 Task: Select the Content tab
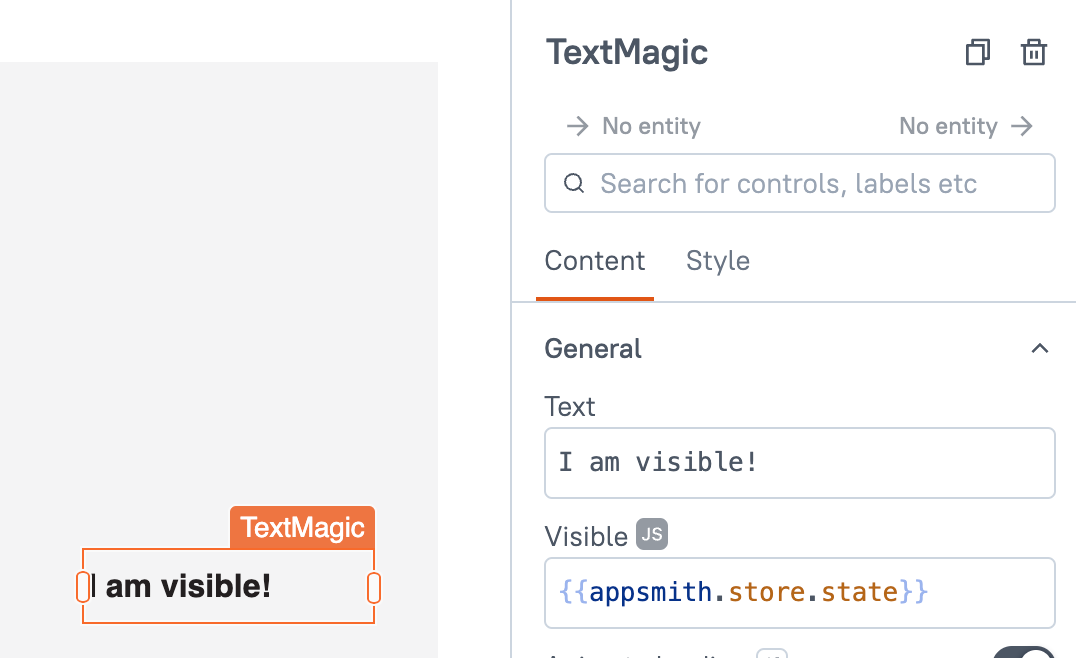tap(595, 261)
